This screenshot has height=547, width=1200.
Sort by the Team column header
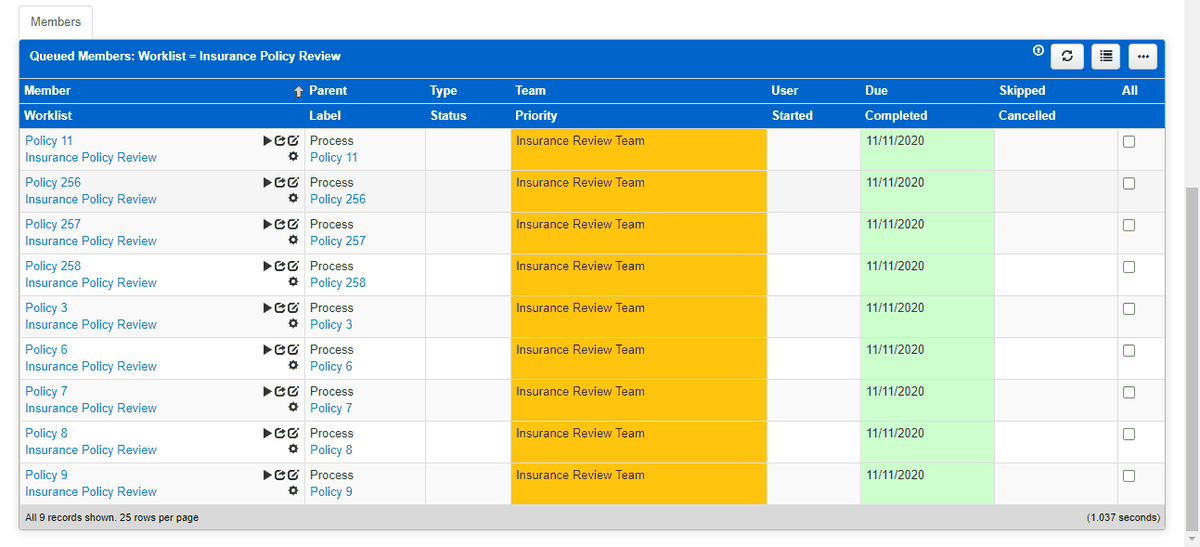[530, 90]
